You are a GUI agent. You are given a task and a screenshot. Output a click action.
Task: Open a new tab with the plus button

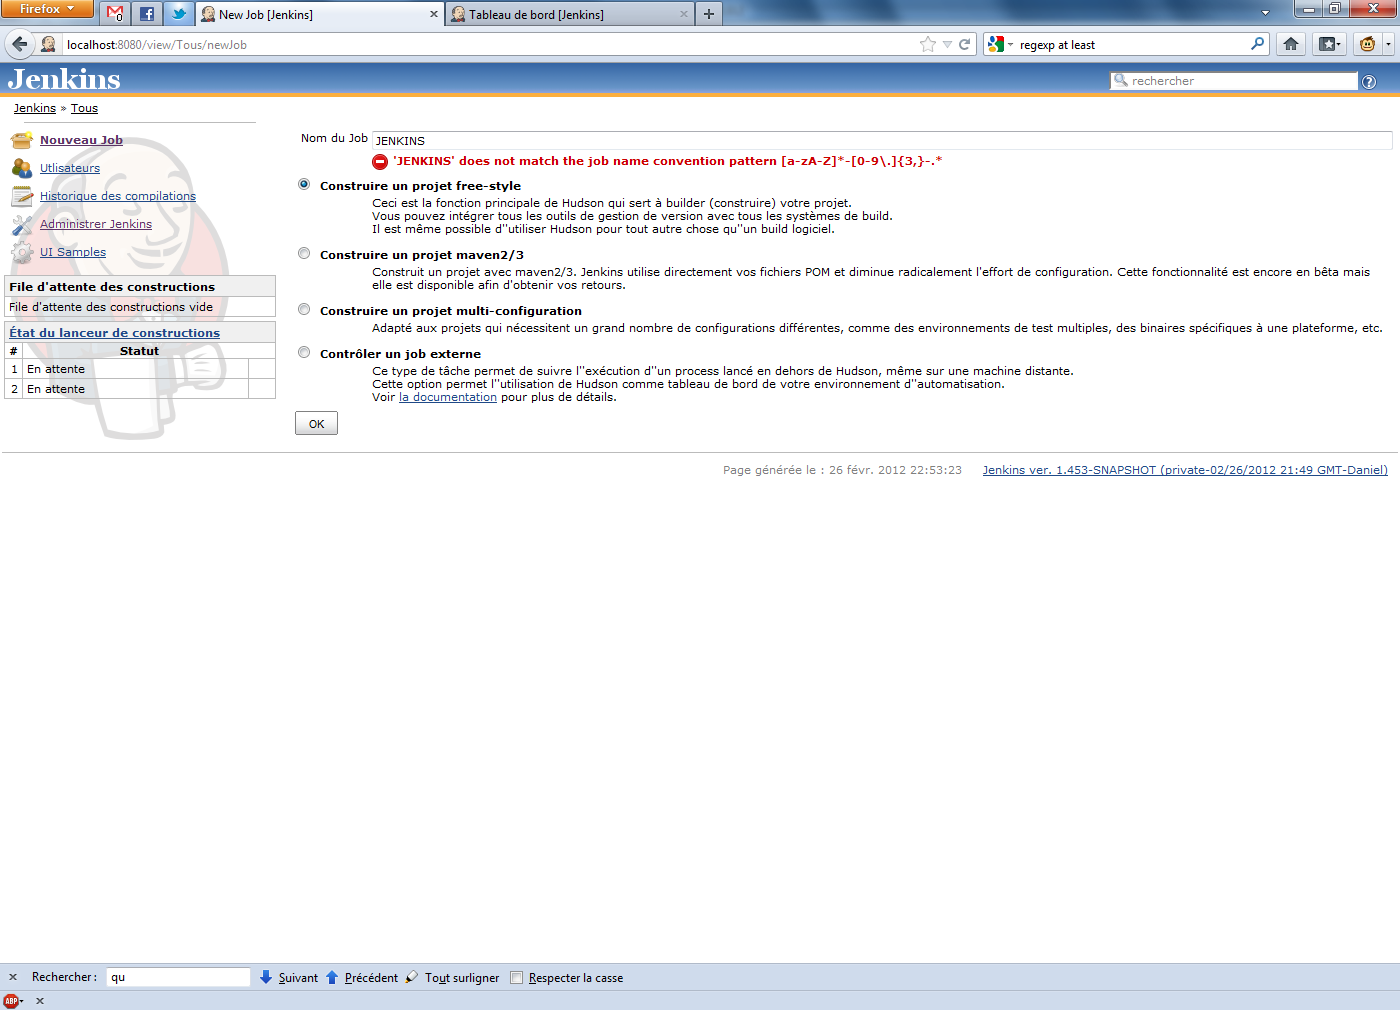709,14
